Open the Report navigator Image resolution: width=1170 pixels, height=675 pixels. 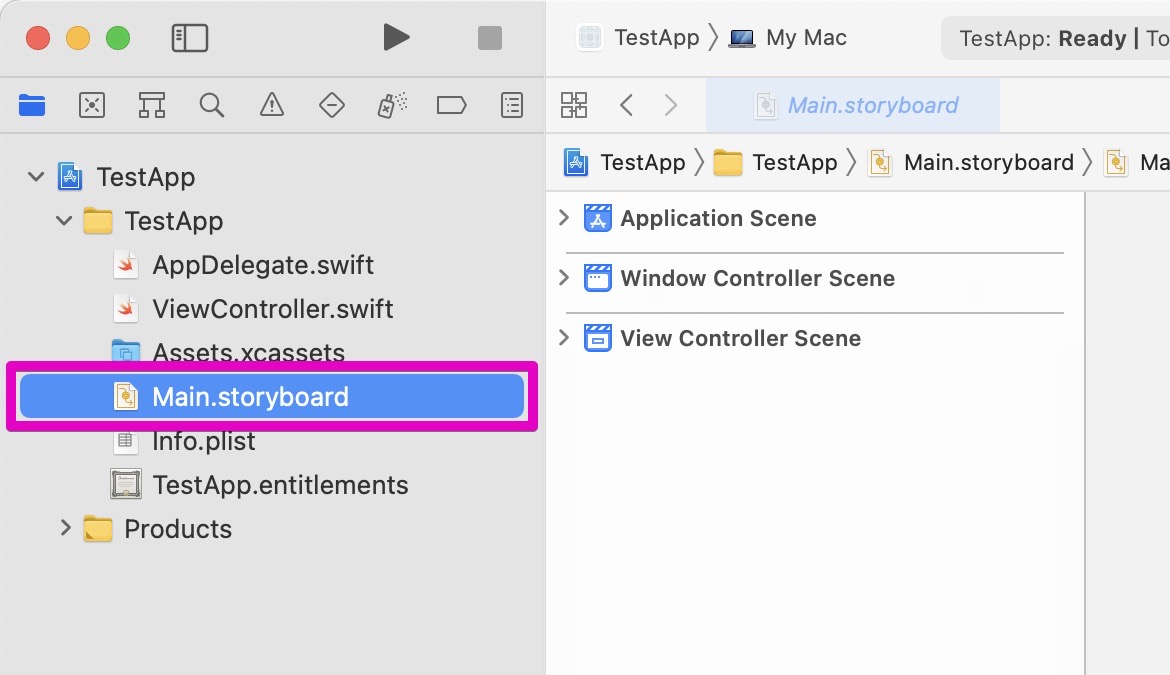point(511,105)
